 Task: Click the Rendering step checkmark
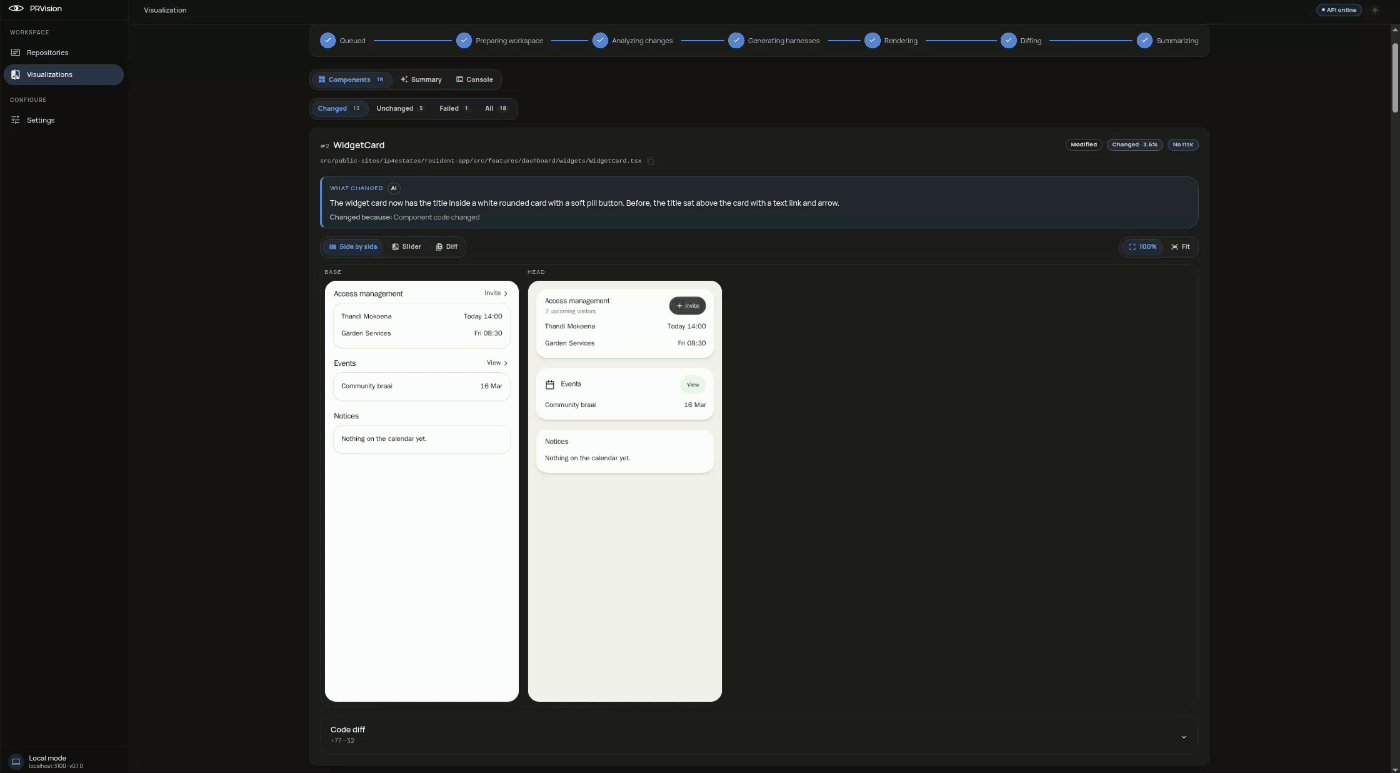[x=872, y=40]
